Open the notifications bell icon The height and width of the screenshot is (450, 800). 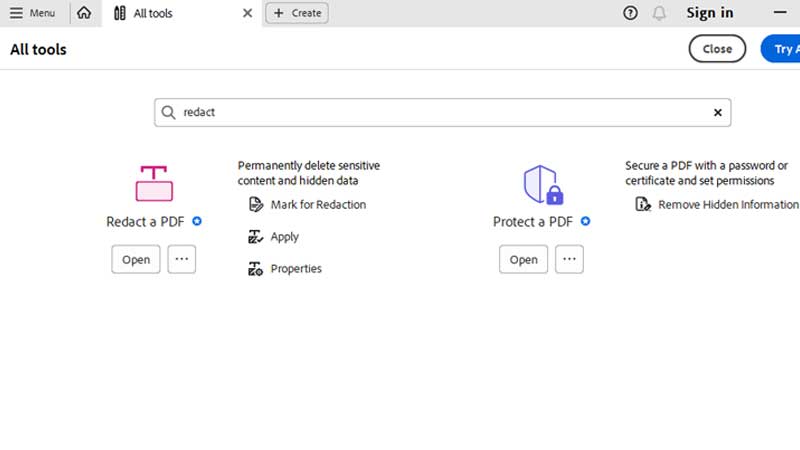659,13
